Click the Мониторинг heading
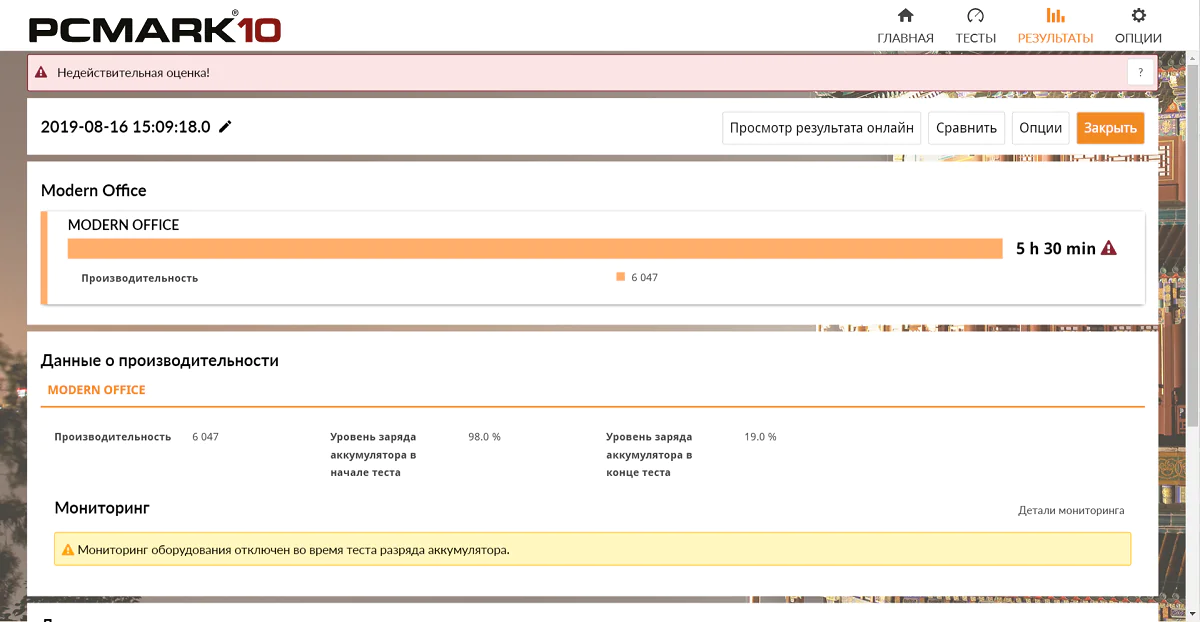Viewport: 1200px width, 622px height. tap(102, 508)
